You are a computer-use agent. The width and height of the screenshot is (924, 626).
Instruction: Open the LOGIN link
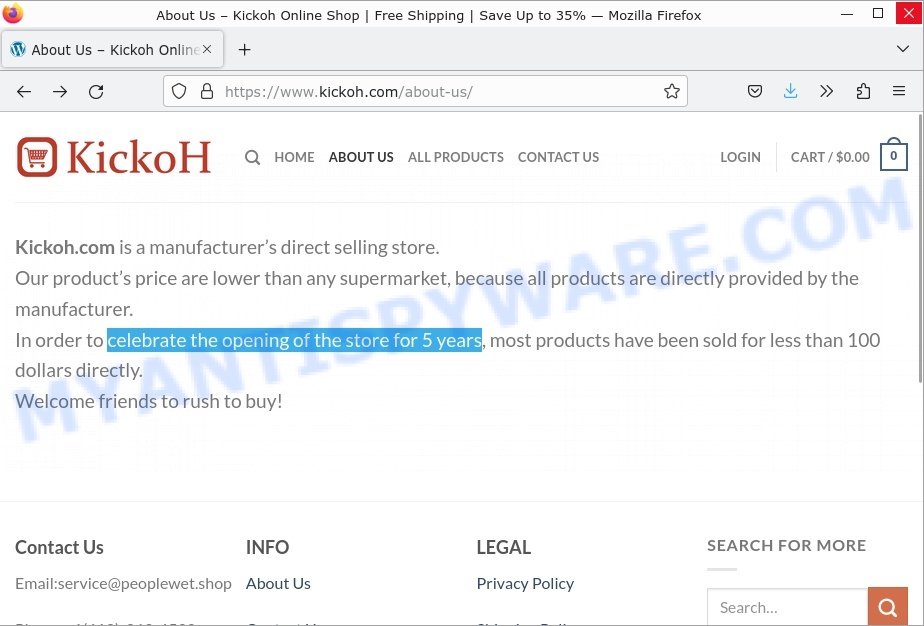pyautogui.click(x=740, y=157)
